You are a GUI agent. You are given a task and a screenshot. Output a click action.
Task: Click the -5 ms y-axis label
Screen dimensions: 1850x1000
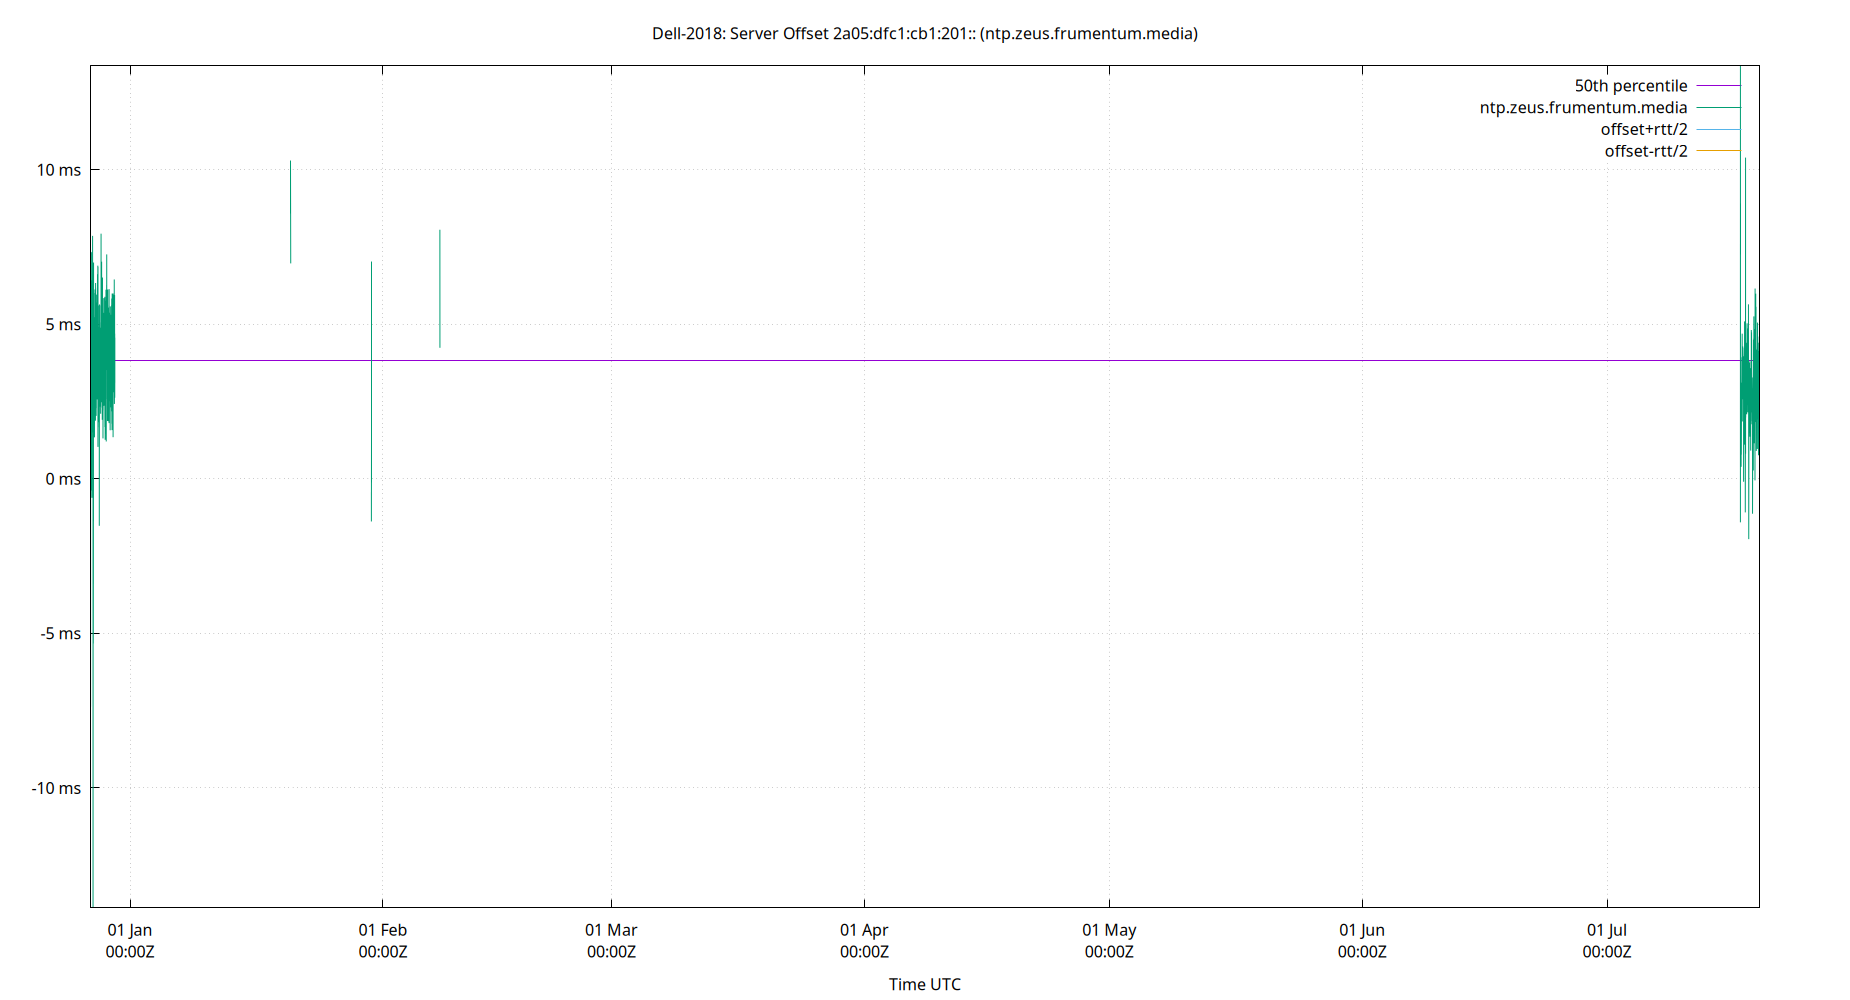[x=58, y=633]
